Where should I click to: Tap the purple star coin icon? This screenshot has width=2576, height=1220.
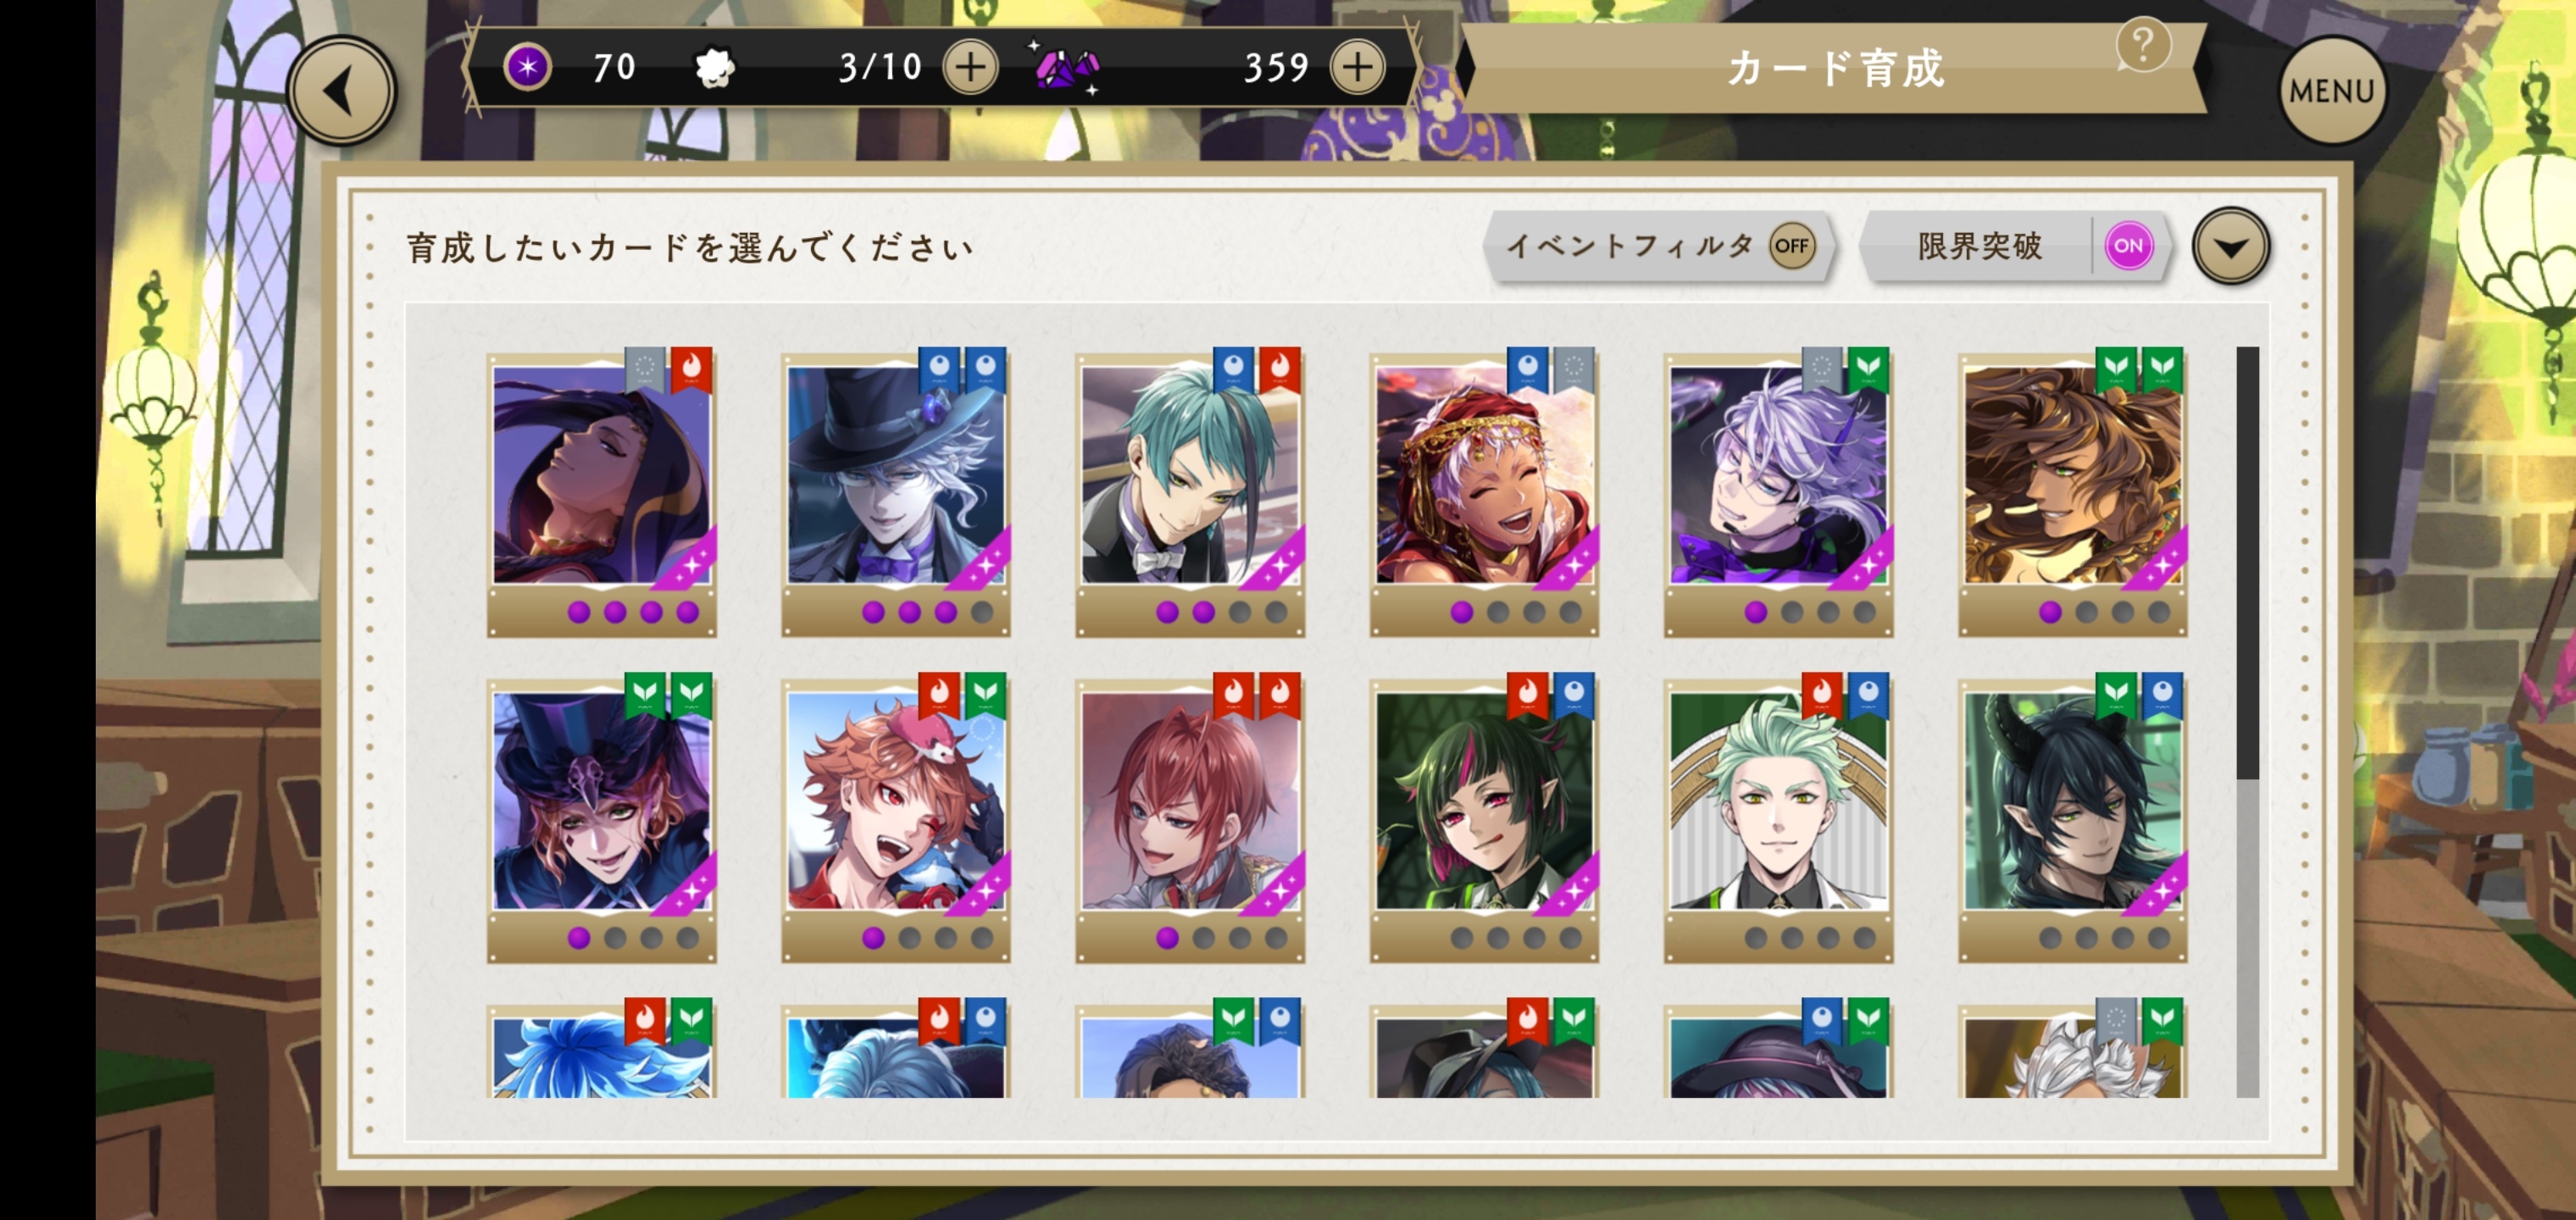[x=527, y=68]
